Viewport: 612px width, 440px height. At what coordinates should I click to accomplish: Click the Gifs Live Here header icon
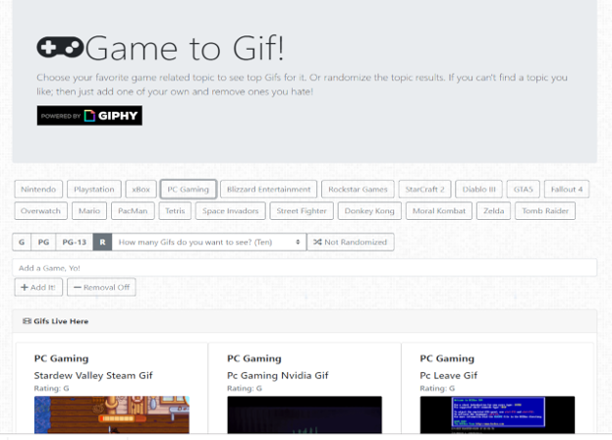pos(27,321)
